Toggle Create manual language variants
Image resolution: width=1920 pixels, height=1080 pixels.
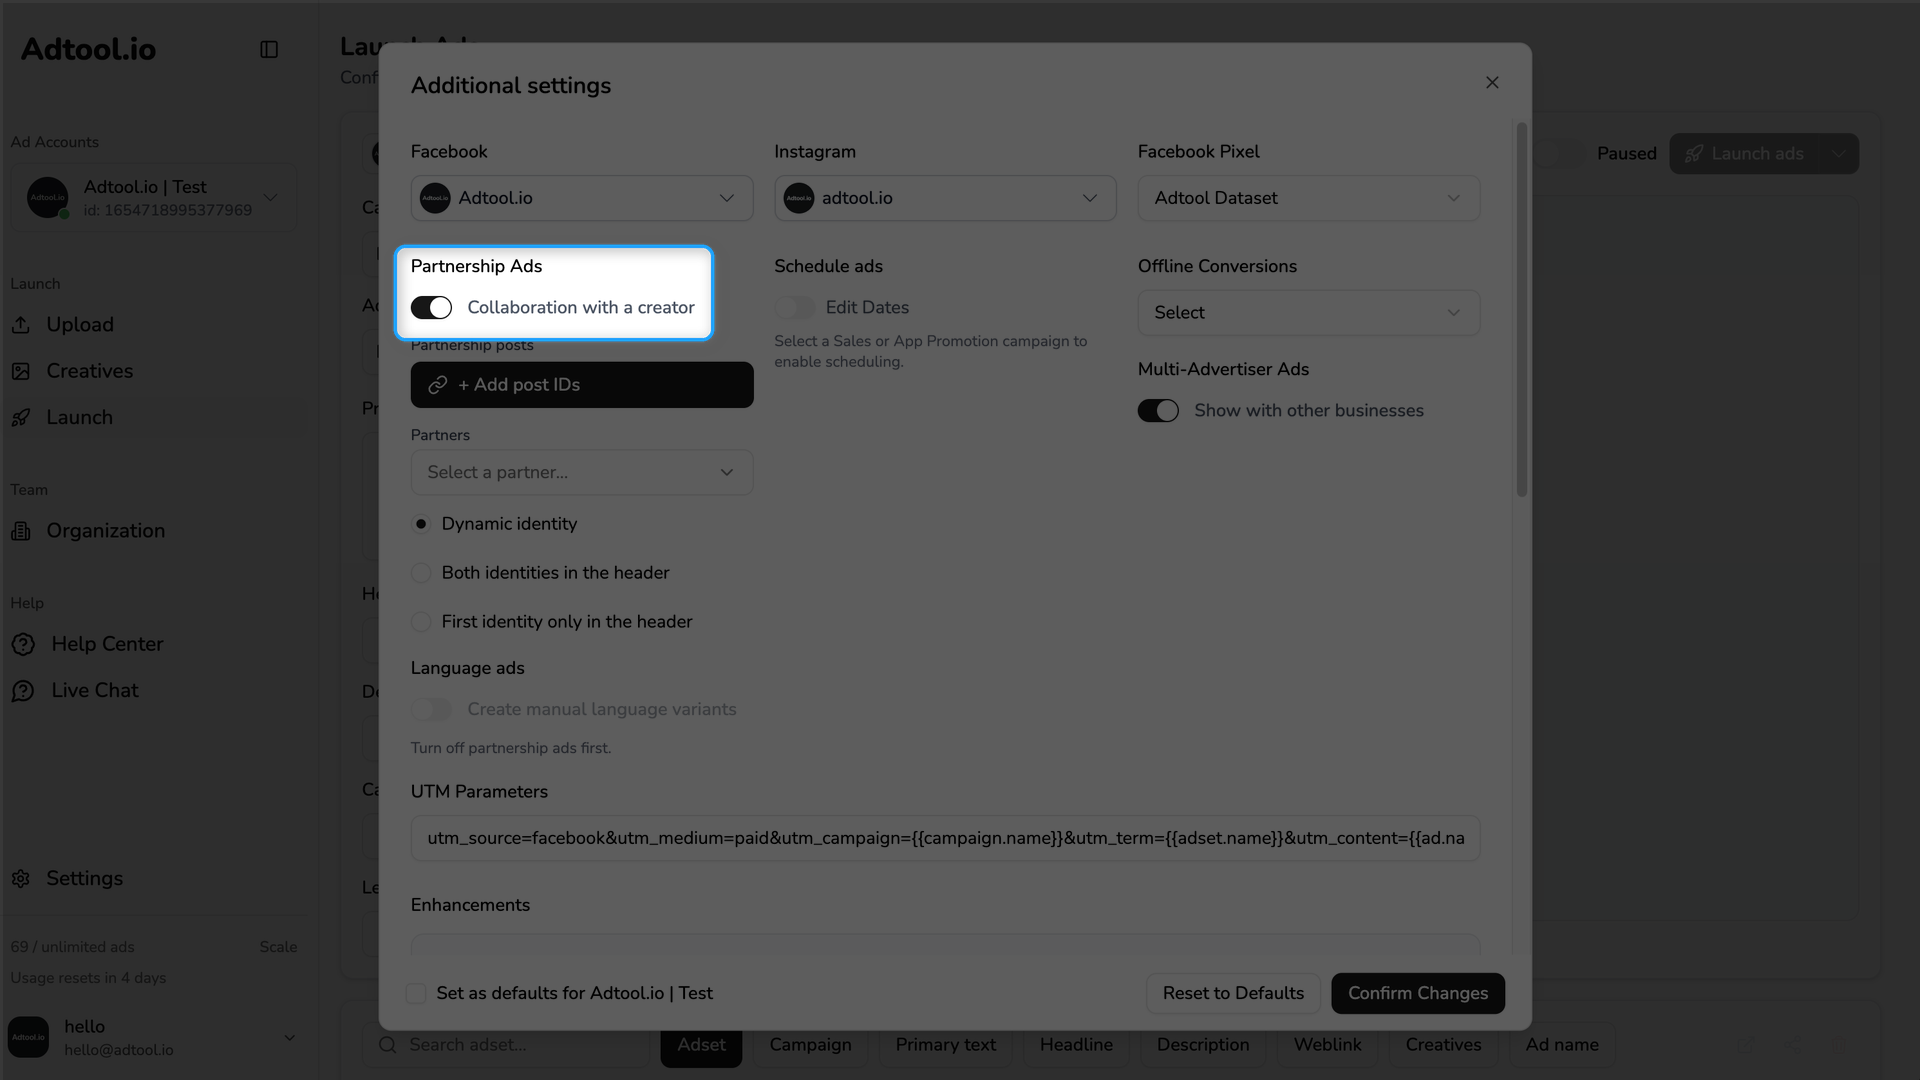coord(431,710)
